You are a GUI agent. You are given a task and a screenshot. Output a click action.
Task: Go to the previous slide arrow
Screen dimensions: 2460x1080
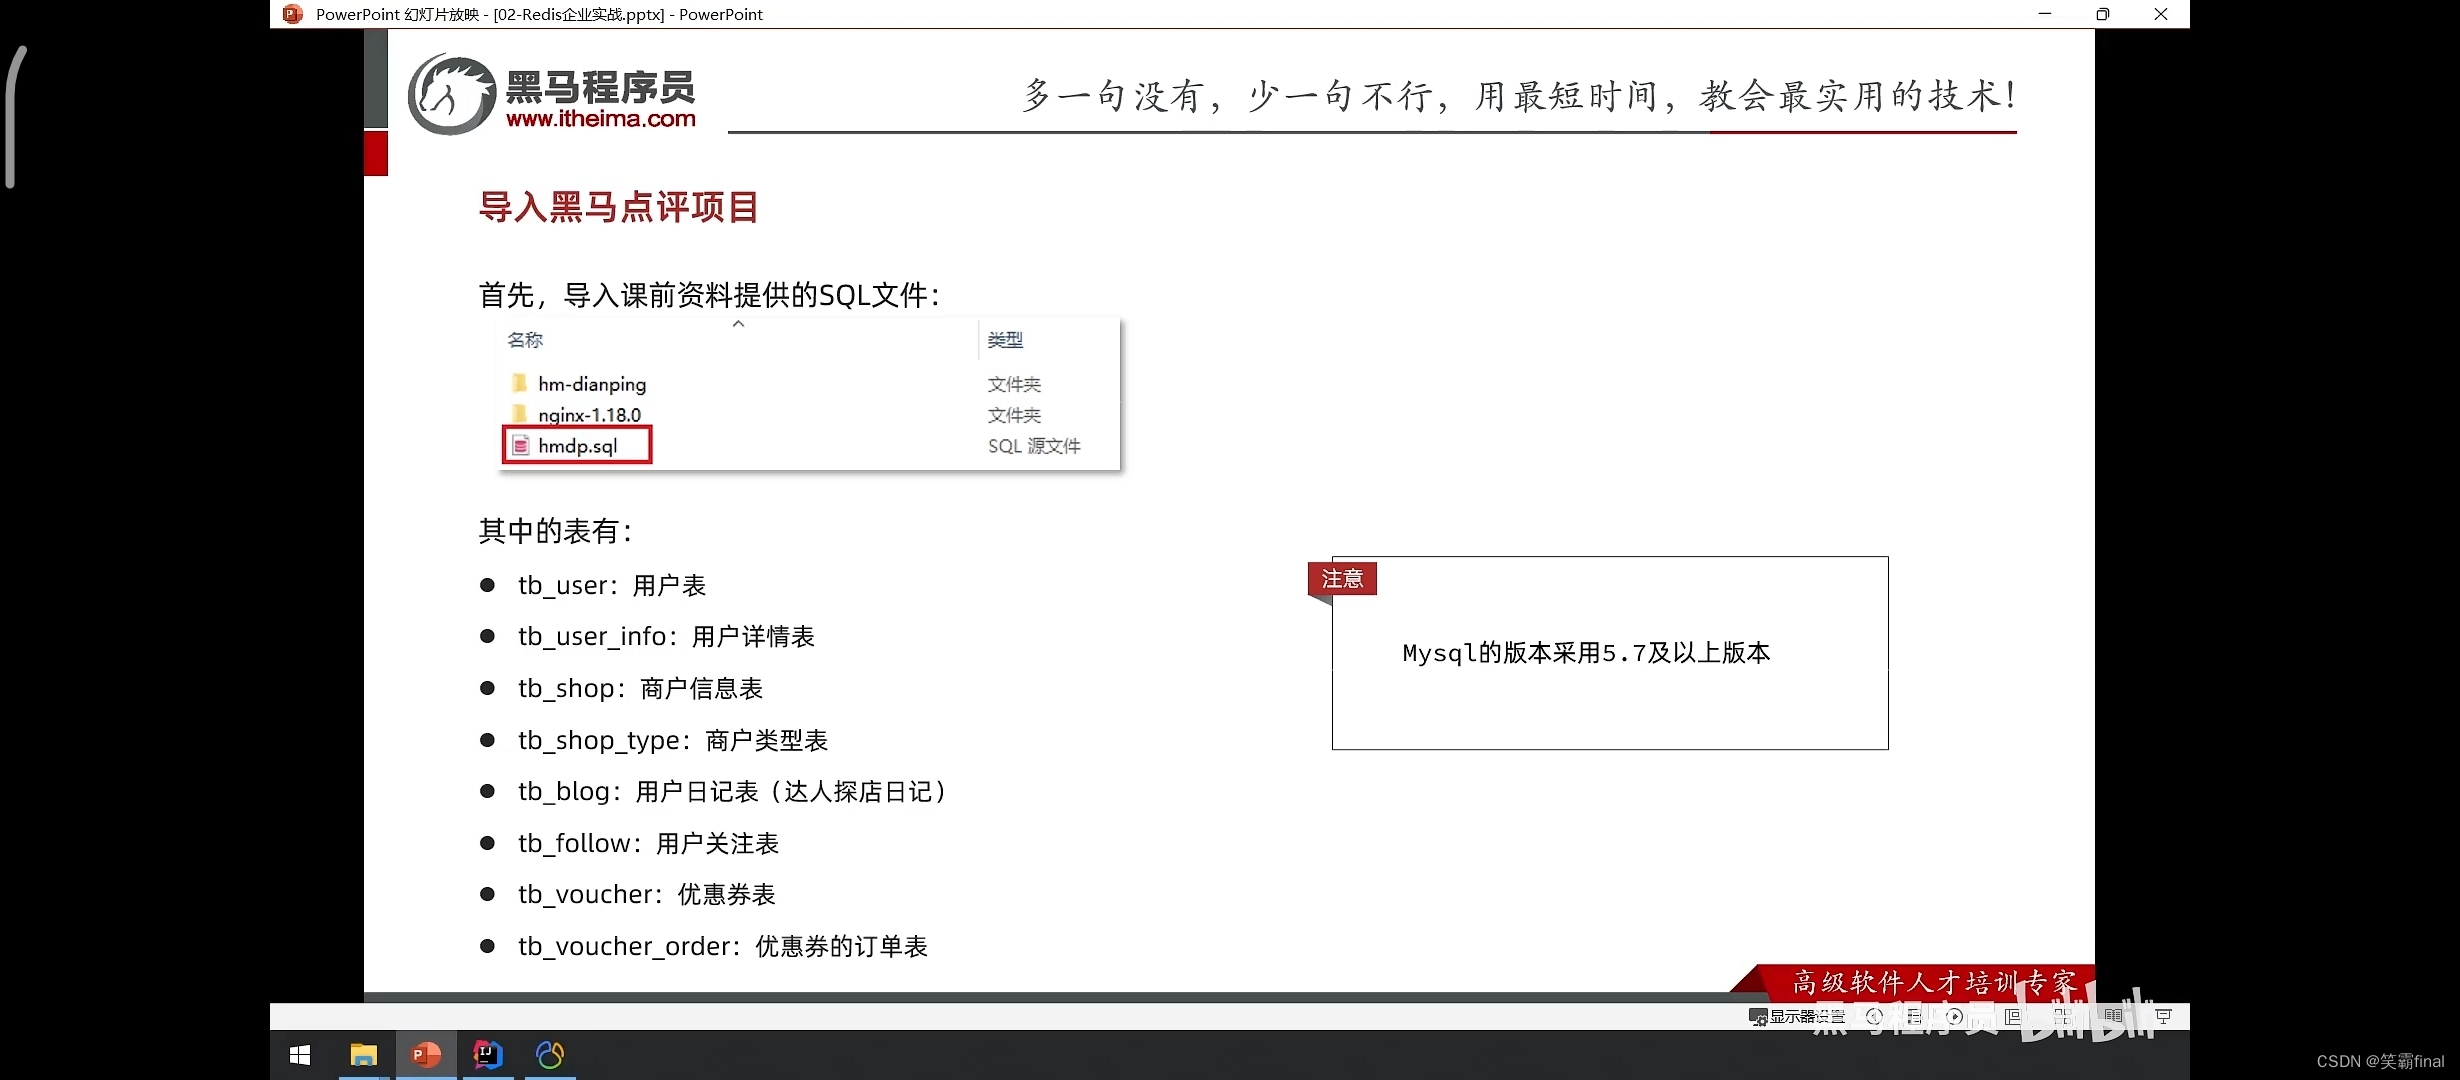pos(1874,1016)
